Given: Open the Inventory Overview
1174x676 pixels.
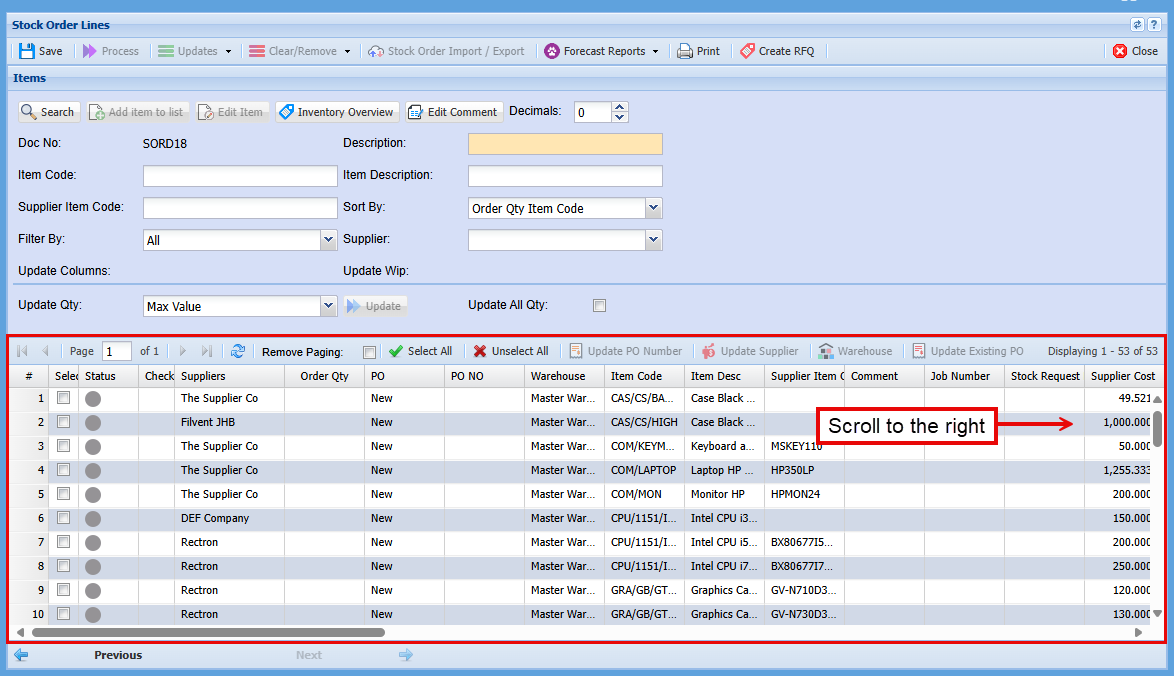Looking at the screenshot, I should [336, 112].
